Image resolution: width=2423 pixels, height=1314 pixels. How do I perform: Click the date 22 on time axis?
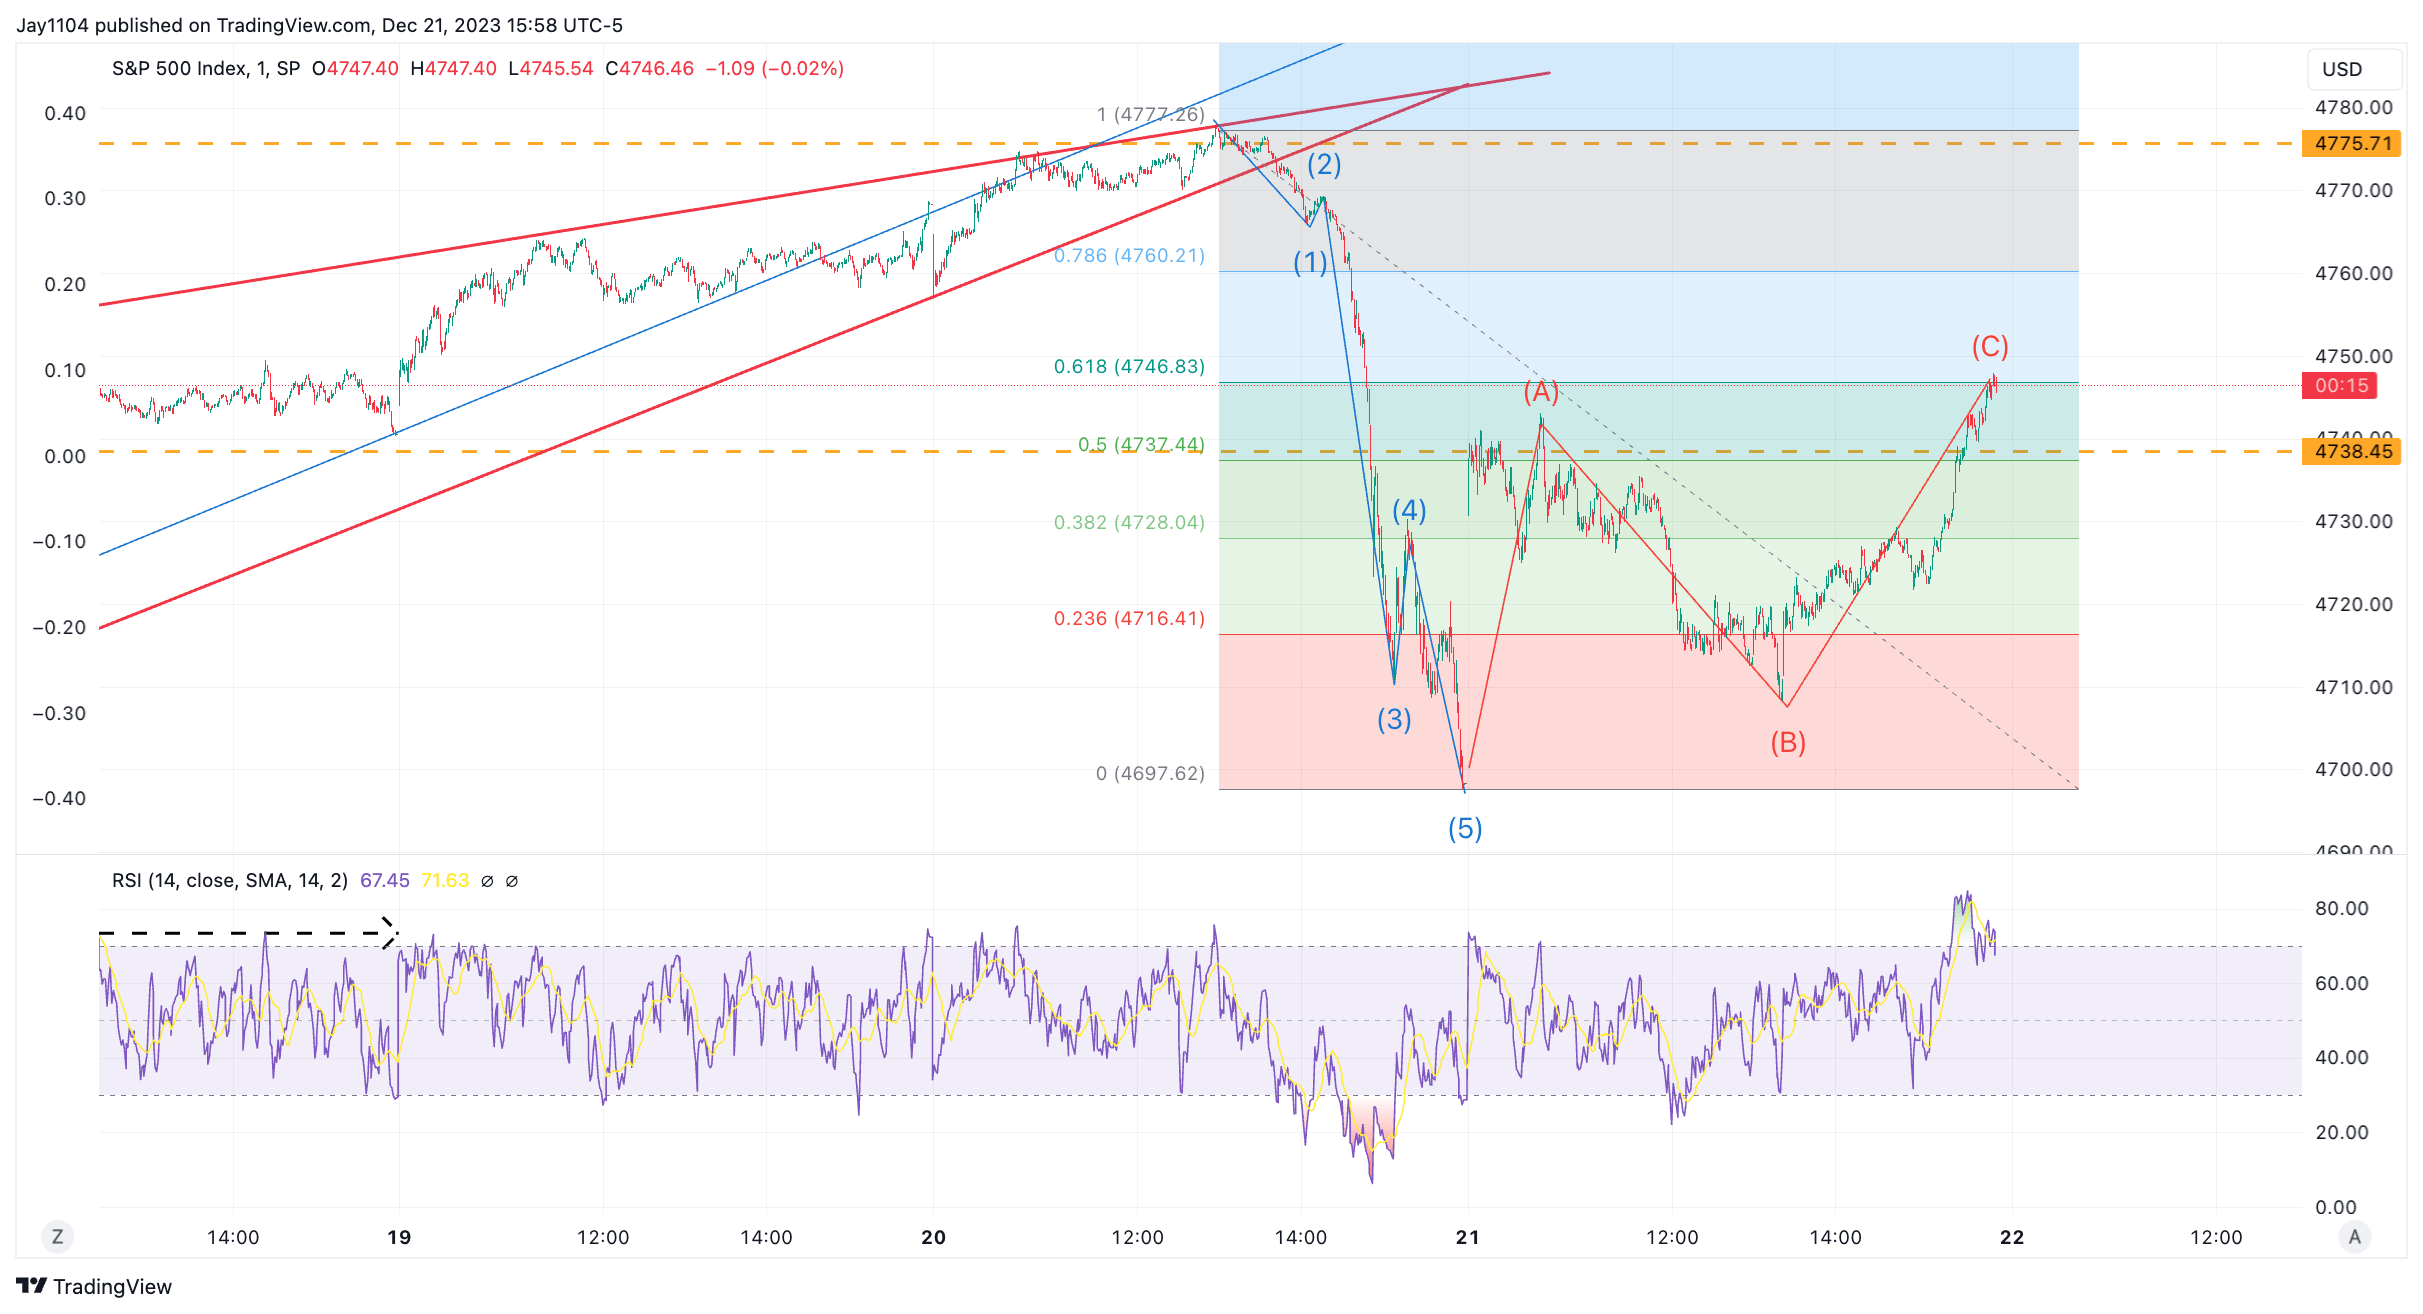[2012, 1237]
